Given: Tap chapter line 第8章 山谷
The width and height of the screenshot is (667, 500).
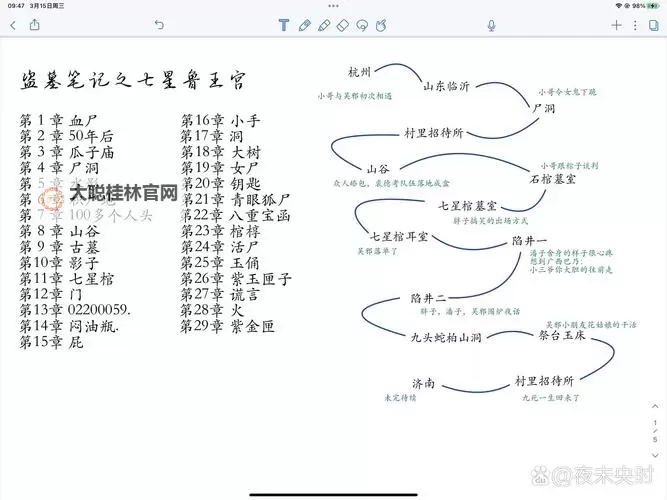Looking at the screenshot, I should 60,231.
